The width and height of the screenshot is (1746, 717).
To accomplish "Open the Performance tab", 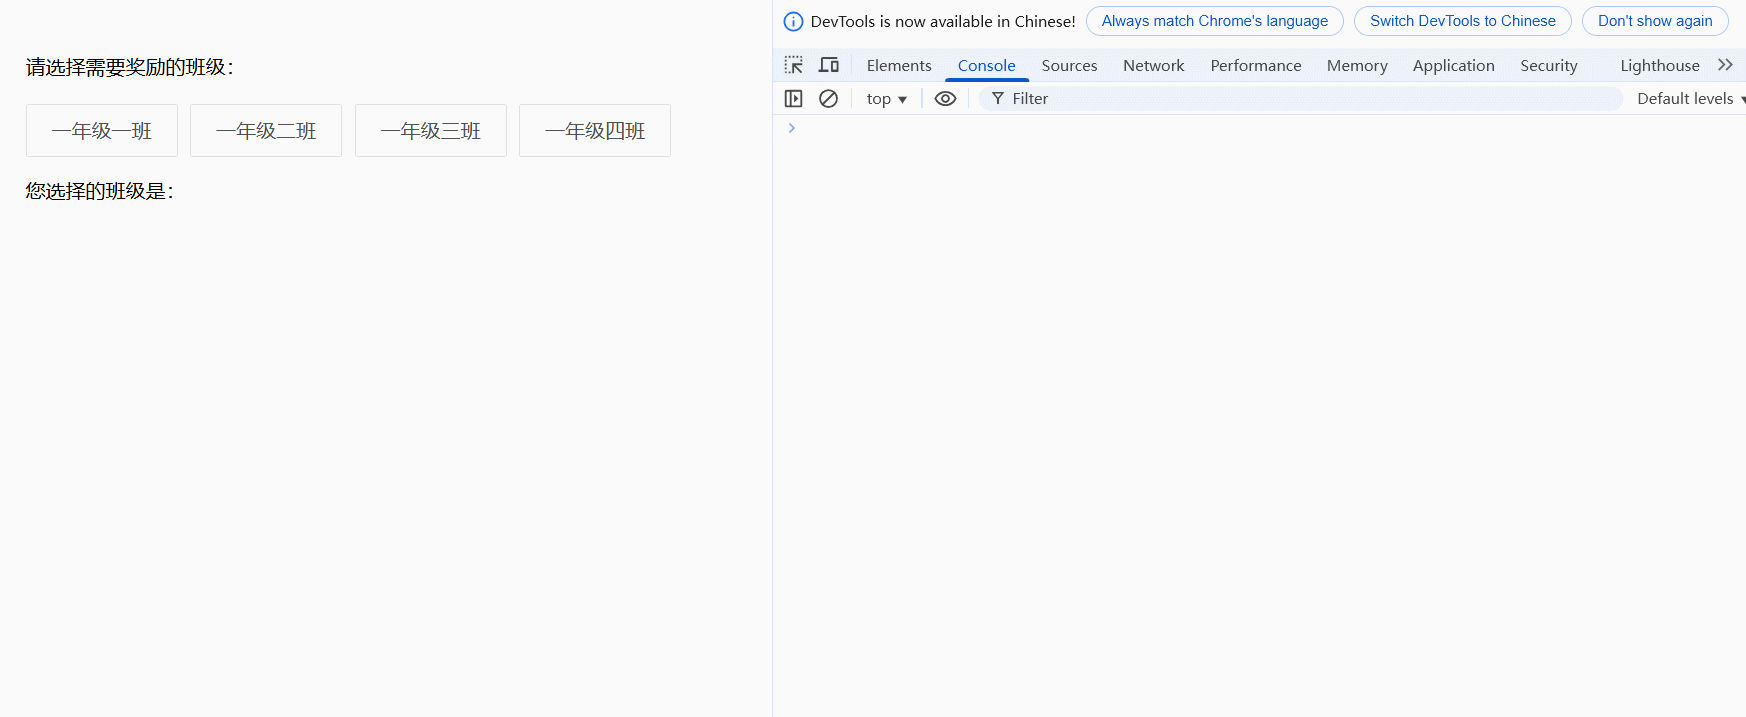I will [x=1256, y=65].
